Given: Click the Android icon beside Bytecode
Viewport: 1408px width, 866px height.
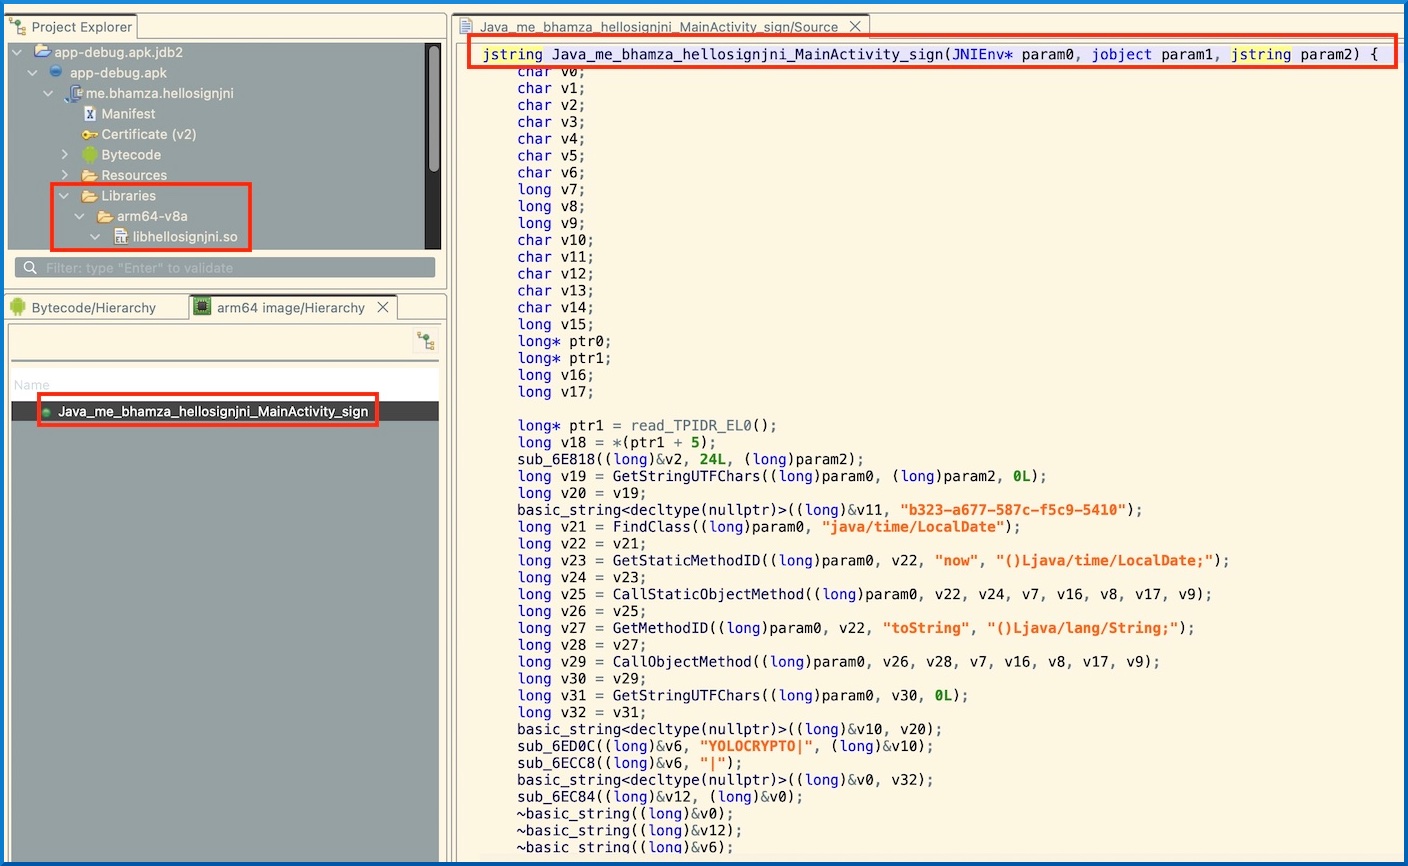Looking at the screenshot, I should [90, 155].
